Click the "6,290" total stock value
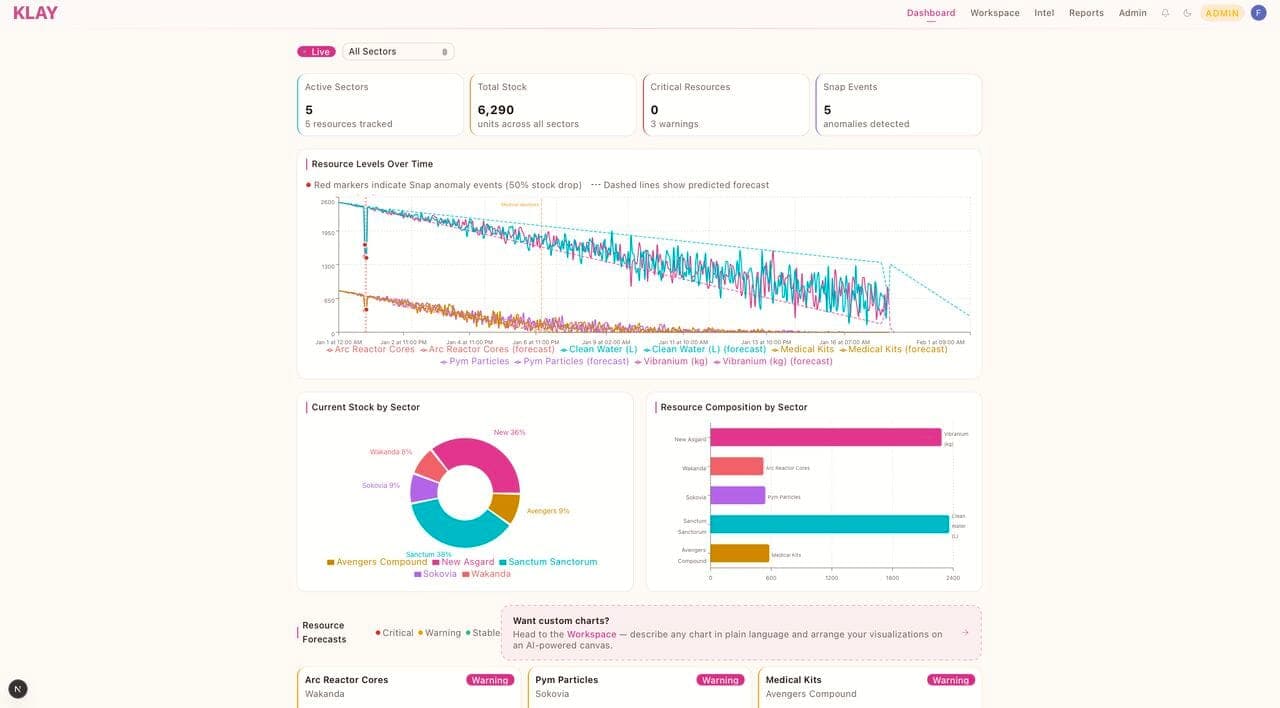 click(496, 110)
